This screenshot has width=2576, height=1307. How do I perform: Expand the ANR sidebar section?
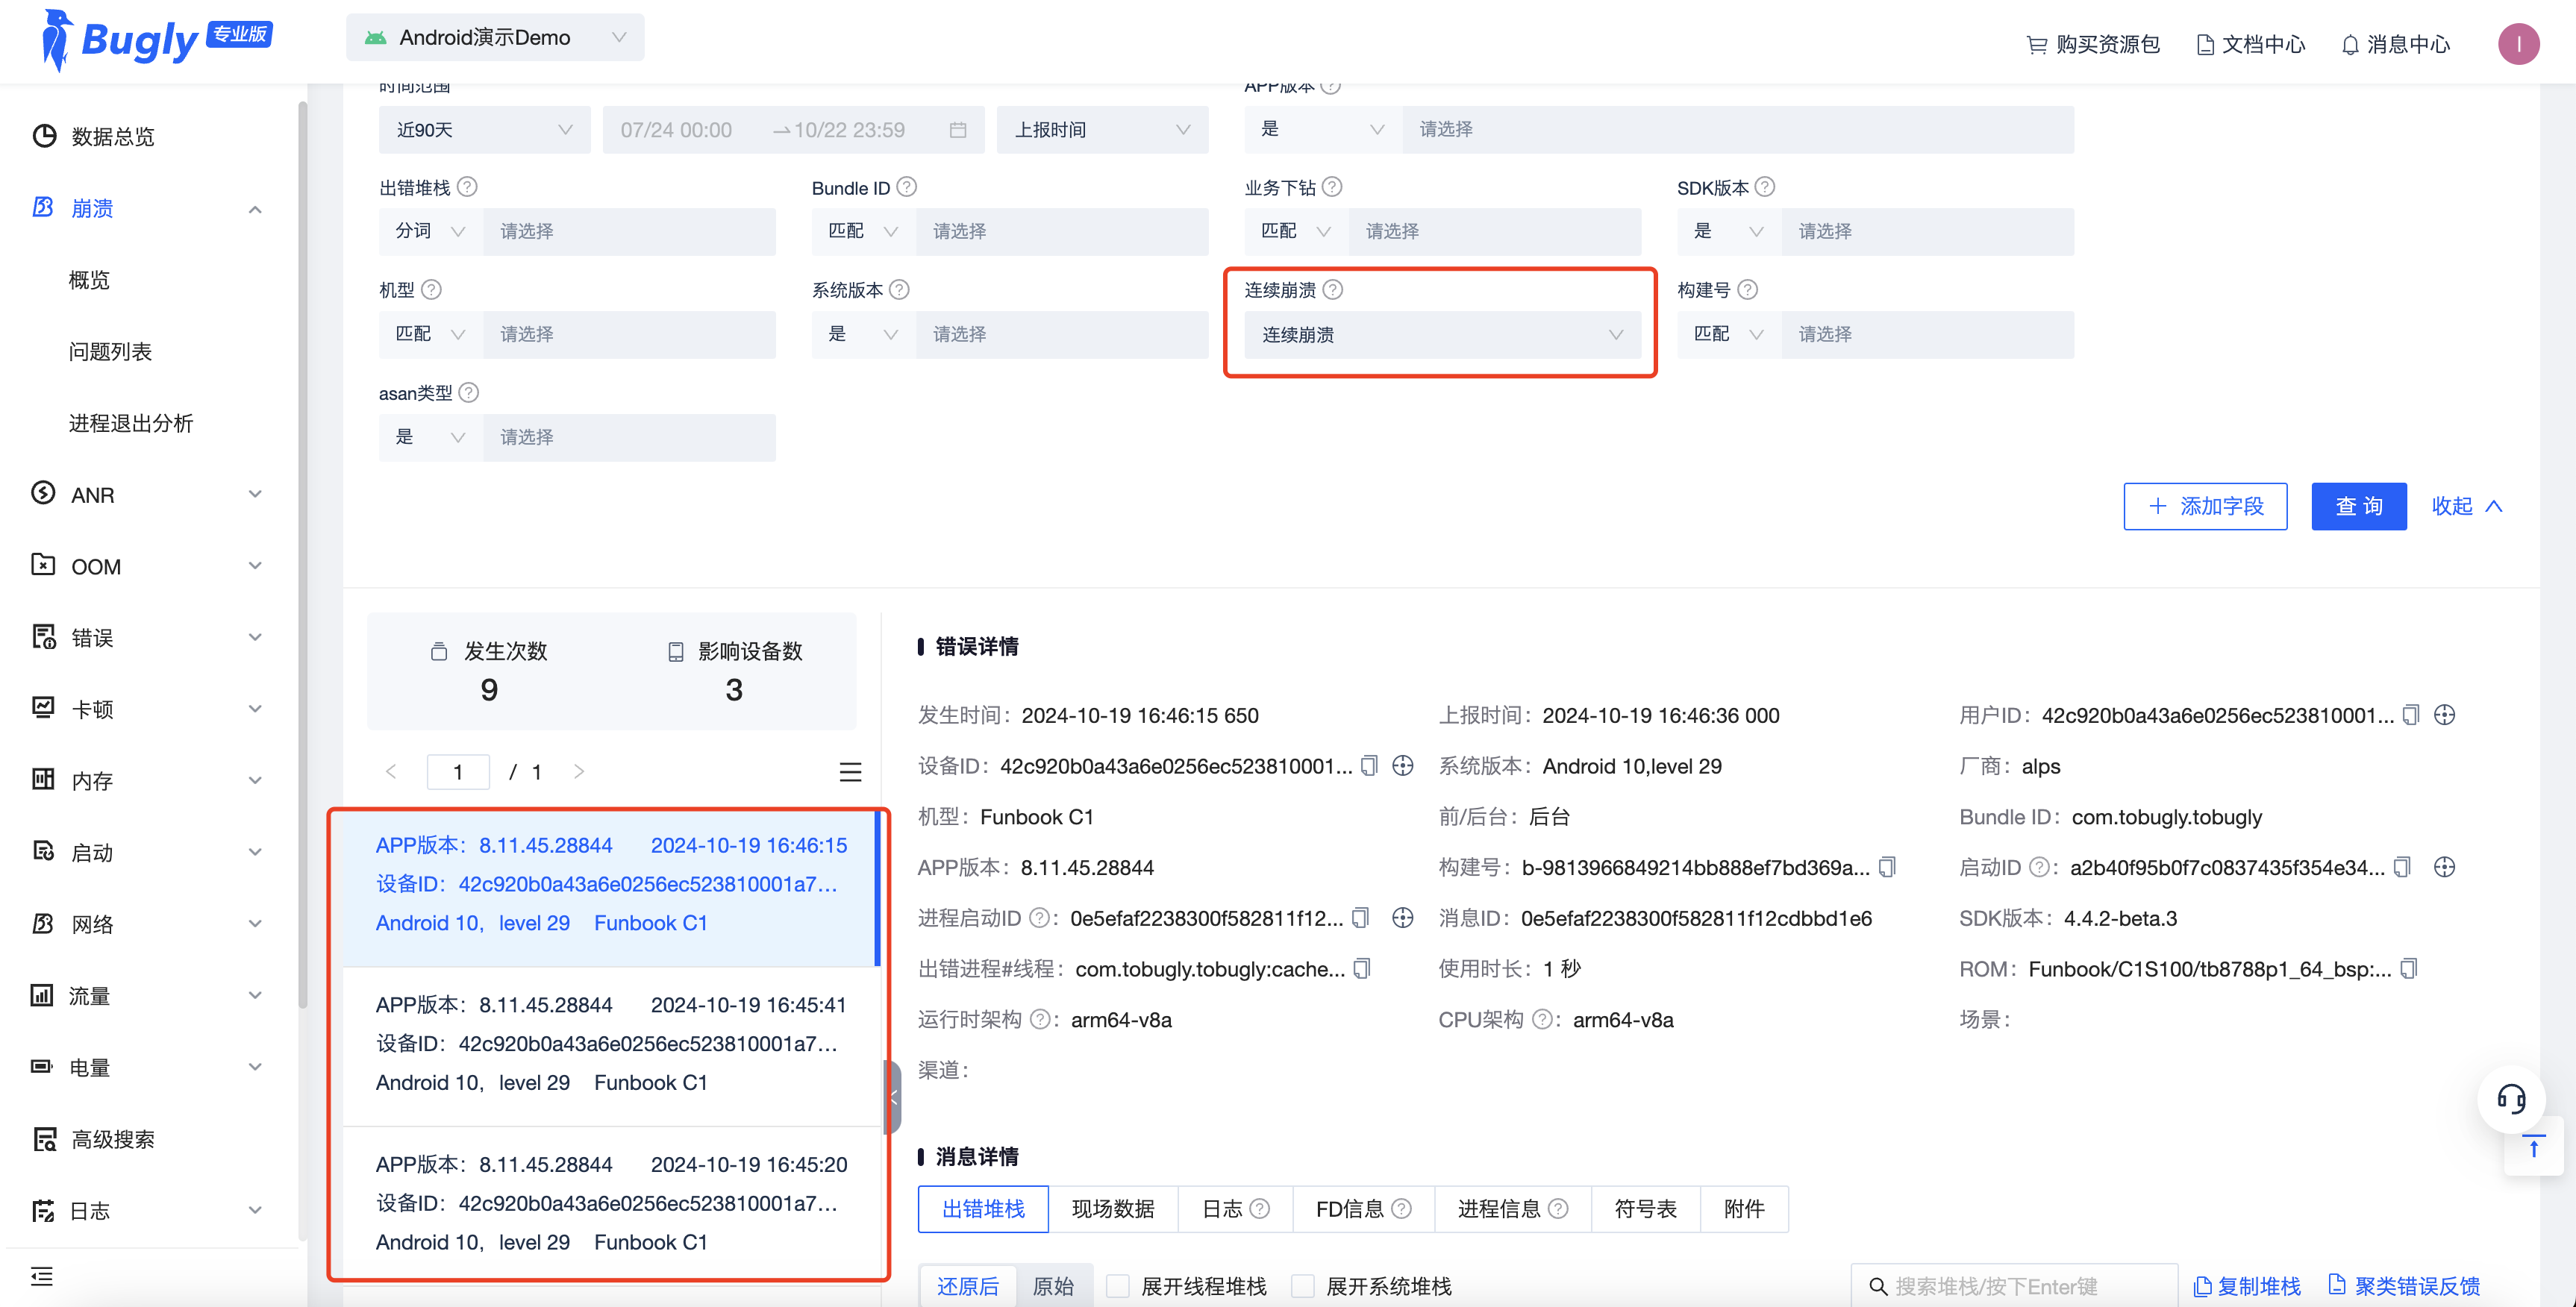pyautogui.click(x=255, y=494)
